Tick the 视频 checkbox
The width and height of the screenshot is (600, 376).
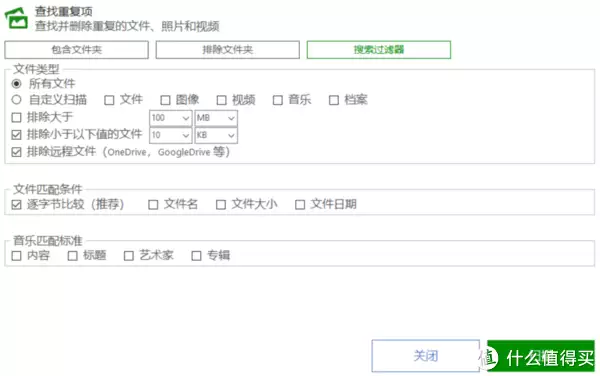222,100
